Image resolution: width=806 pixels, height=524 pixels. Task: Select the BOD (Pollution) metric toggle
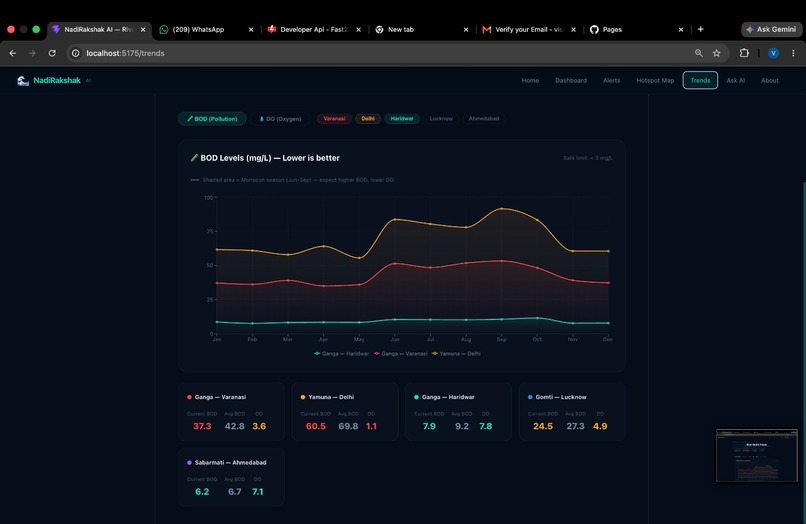click(212, 119)
